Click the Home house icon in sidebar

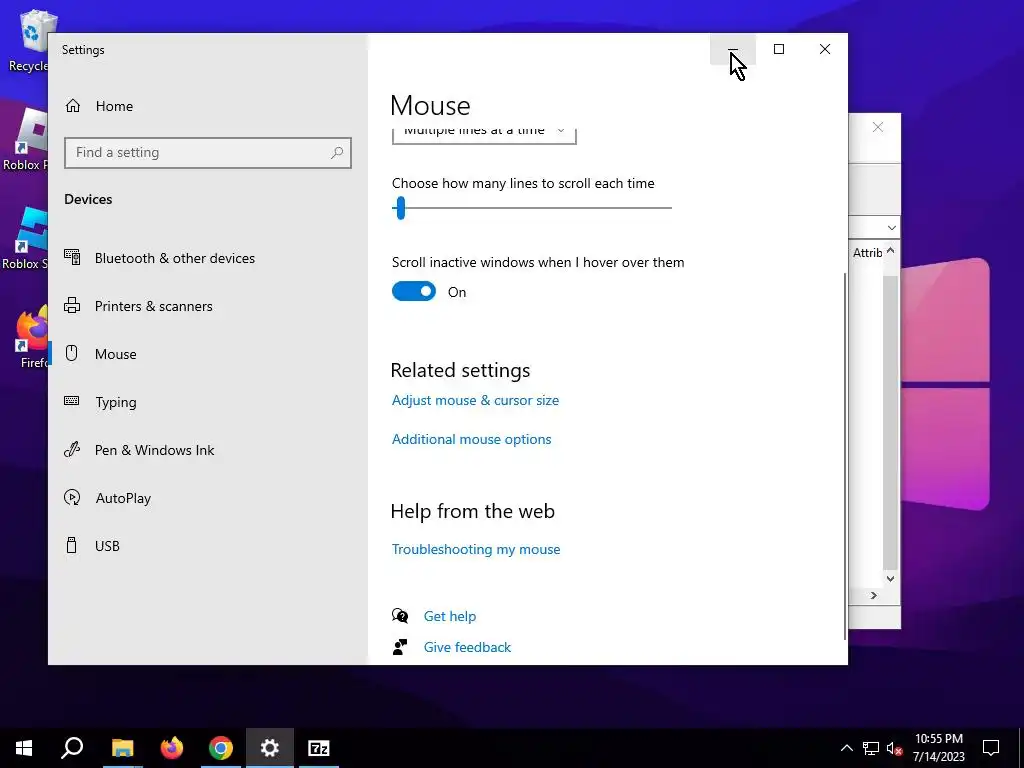(x=72, y=106)
